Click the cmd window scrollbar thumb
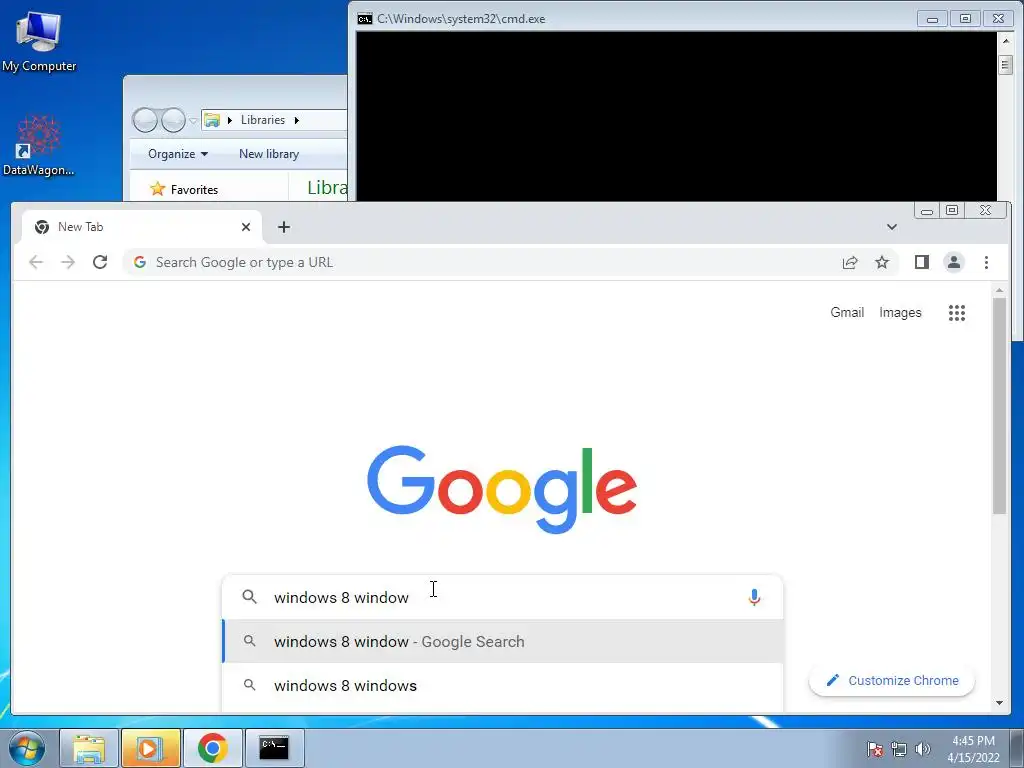1024x768 pixels. pyautogui.click(x=1006, y=65)
